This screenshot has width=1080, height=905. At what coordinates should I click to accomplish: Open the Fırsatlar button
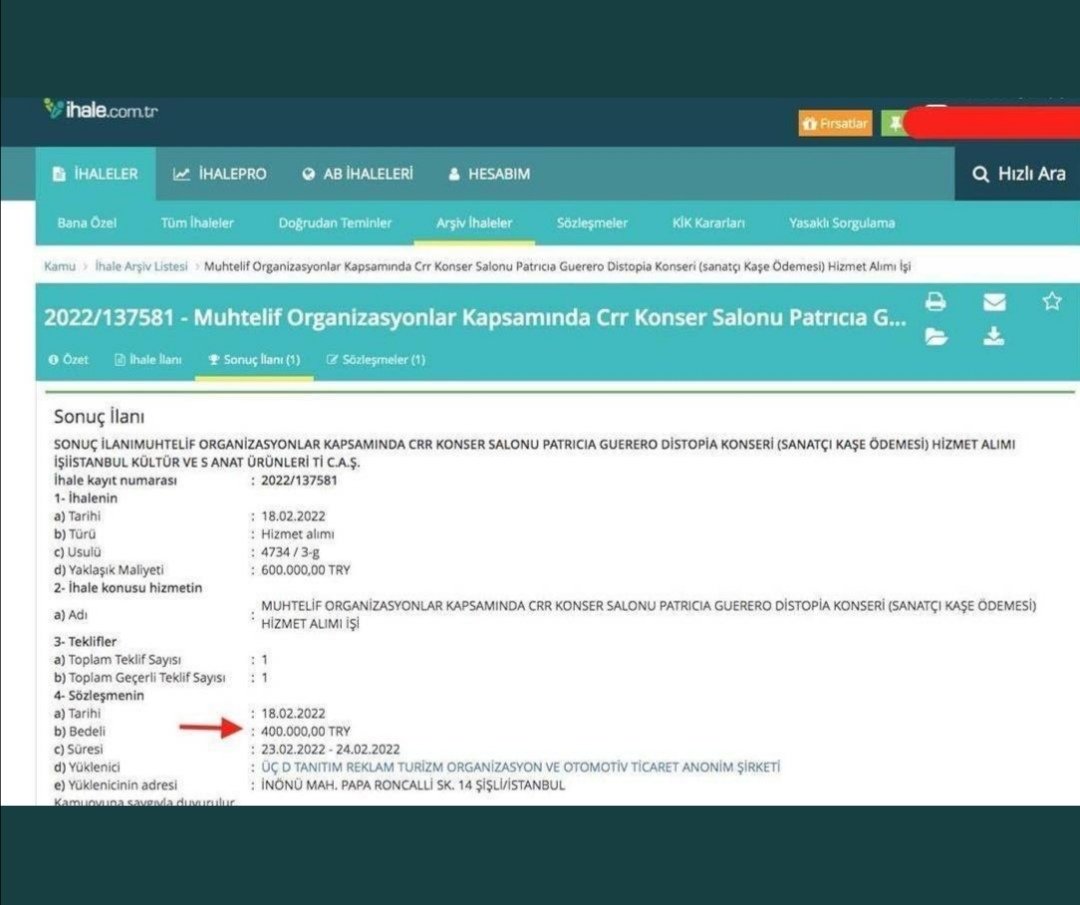(x=835, y=123)
